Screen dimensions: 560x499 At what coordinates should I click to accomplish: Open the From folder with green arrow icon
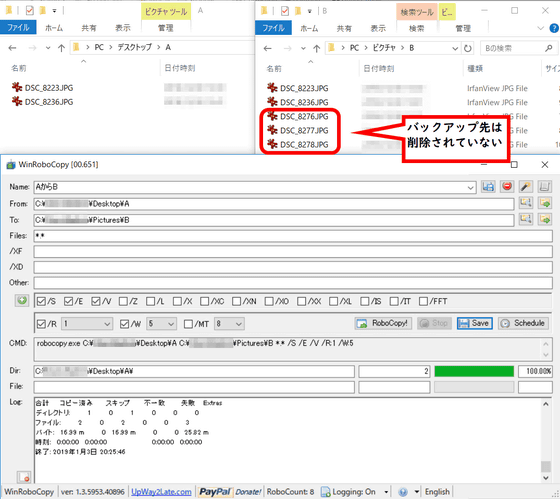pos(545,203)
